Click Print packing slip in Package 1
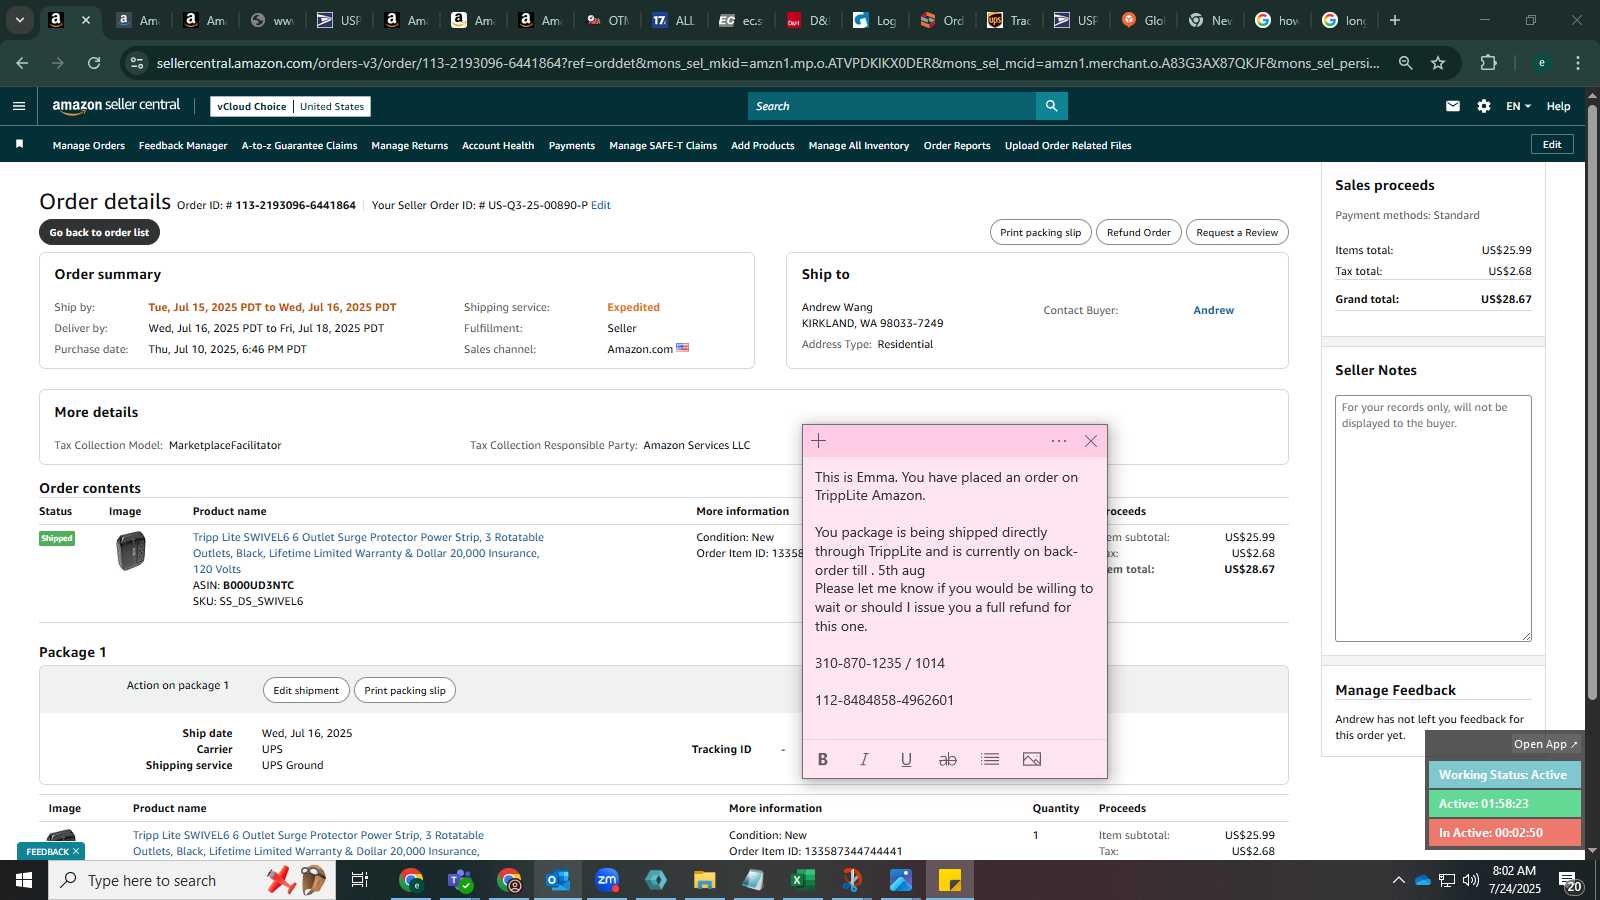 pyautogui.click(x=405, y=690)
